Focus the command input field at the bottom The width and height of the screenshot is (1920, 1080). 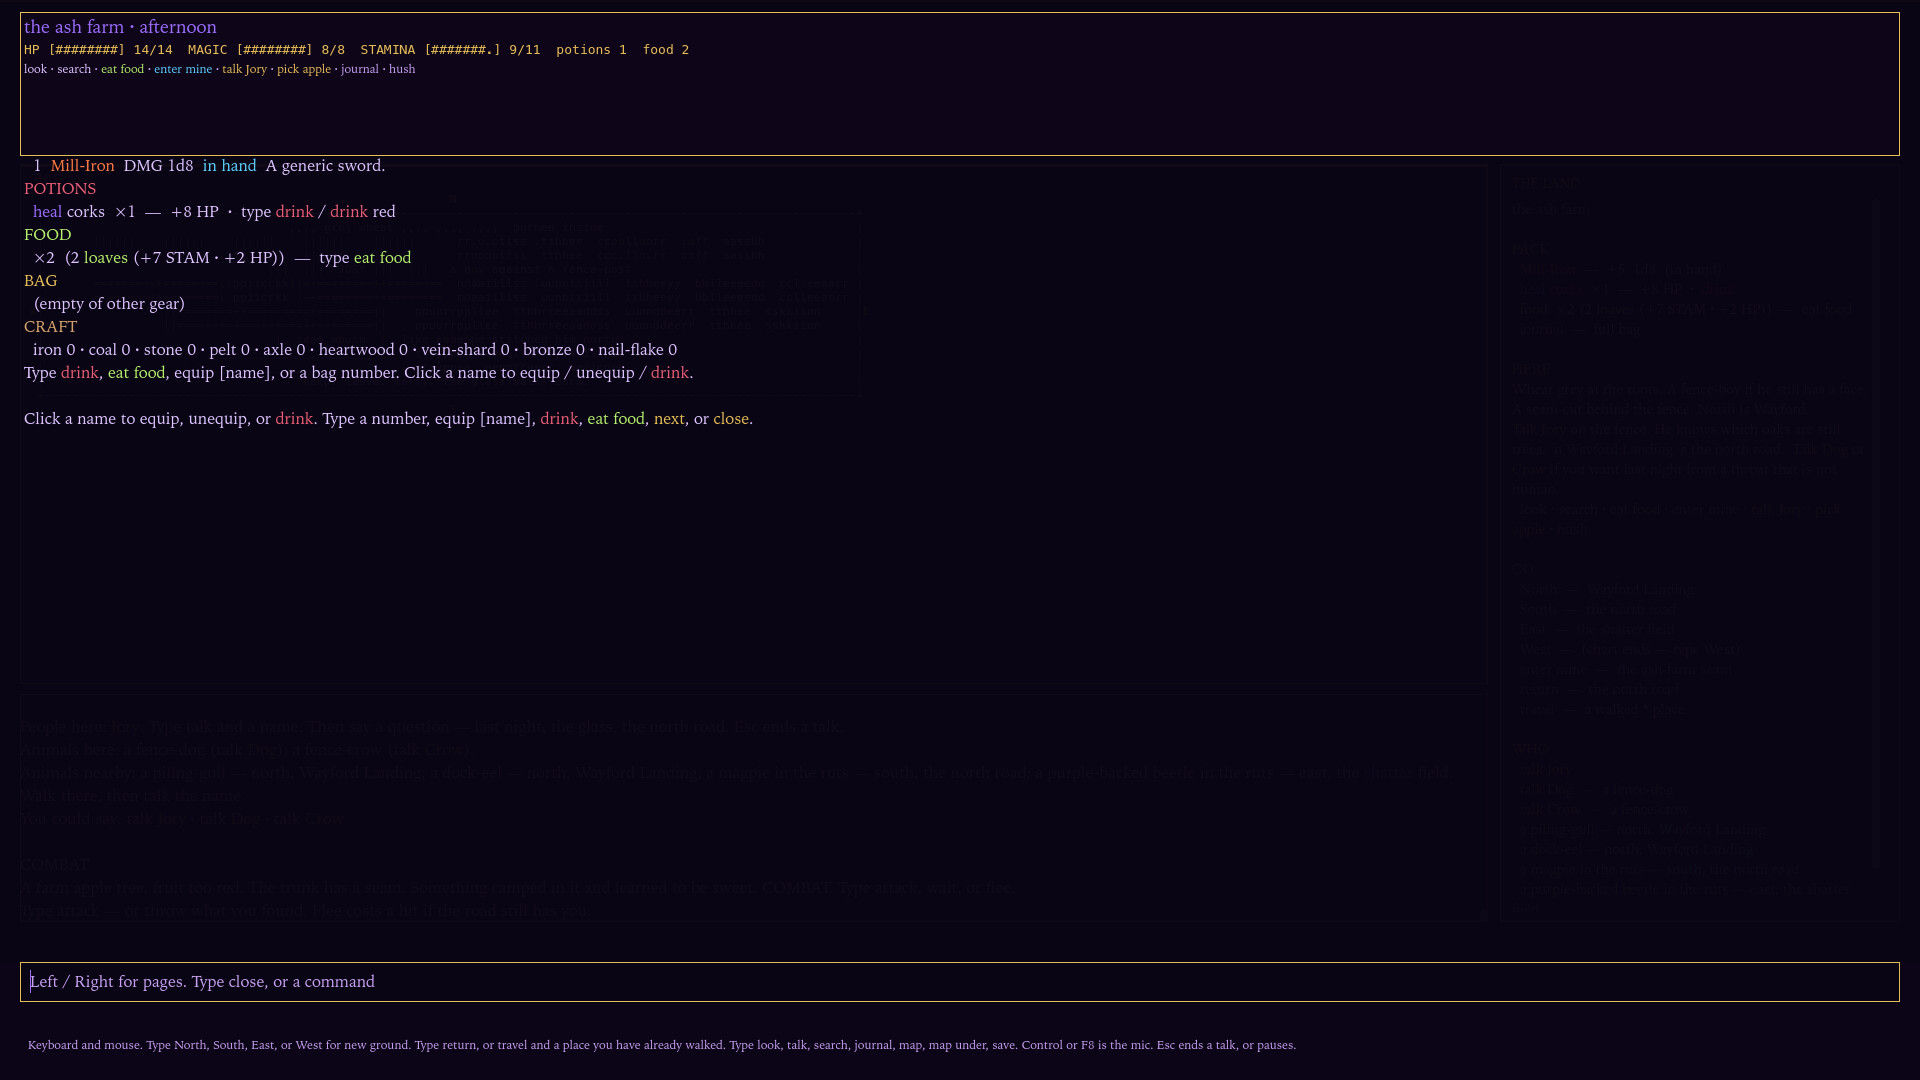959,982
